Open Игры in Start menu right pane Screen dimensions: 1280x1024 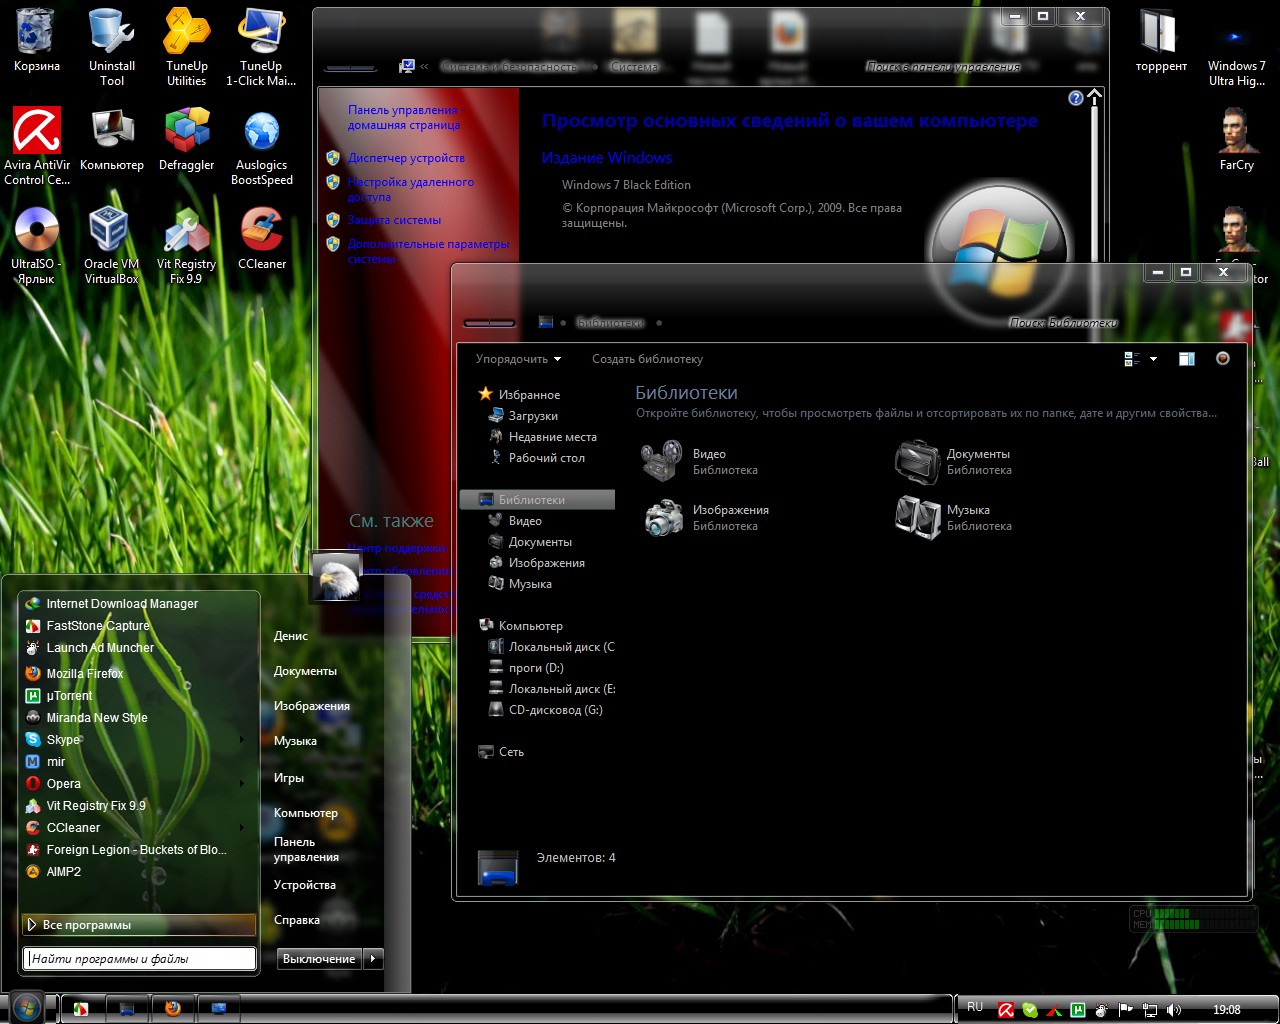289,778
